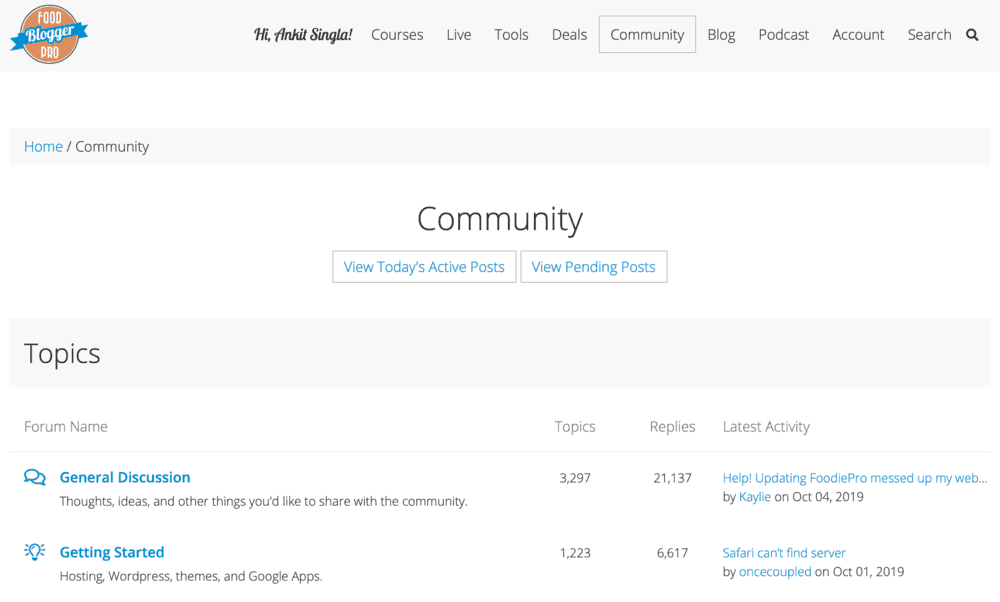This screenshot has height=602, width=1000.
Task: Open the Community tab in the navigation
Action: point(647,34)
